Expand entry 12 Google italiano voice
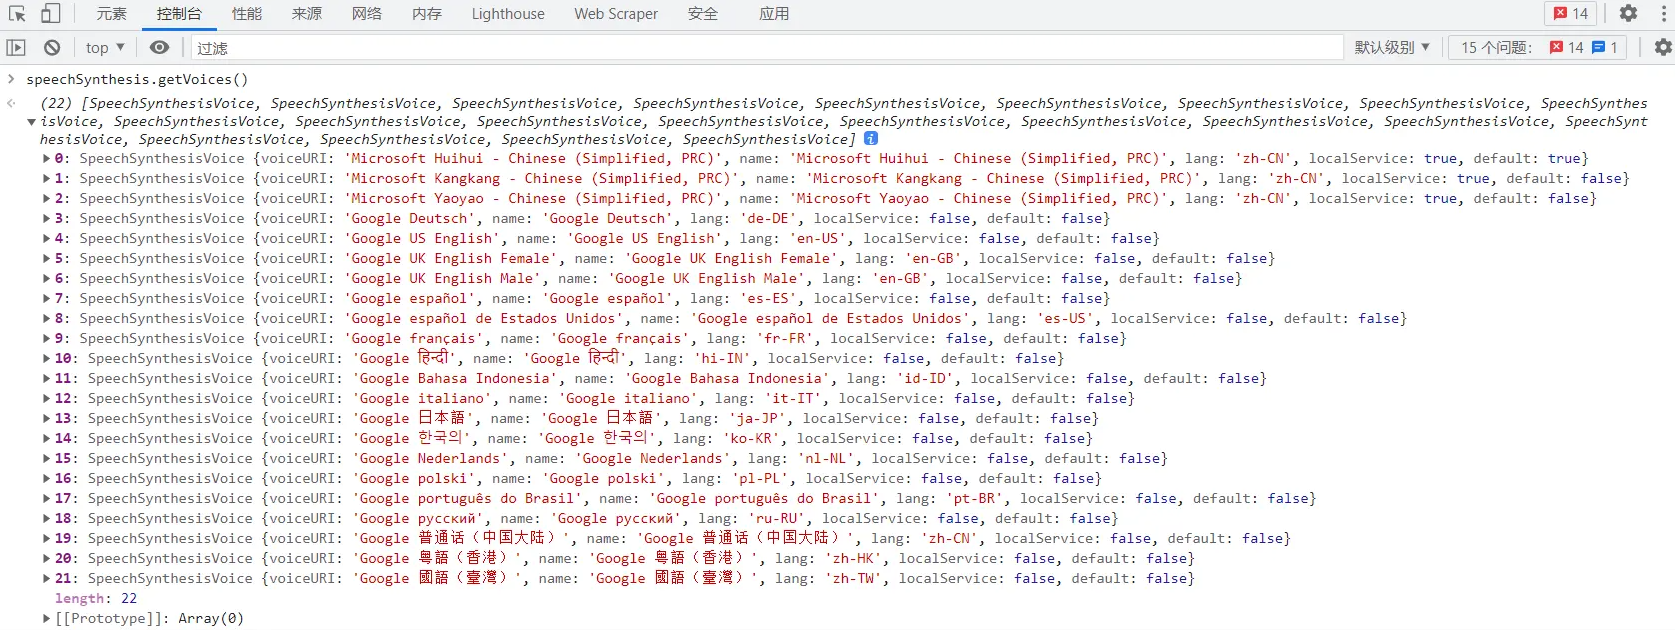Image resolution: width=1675 pixels, height=630 pixels. tap(46, 398)
